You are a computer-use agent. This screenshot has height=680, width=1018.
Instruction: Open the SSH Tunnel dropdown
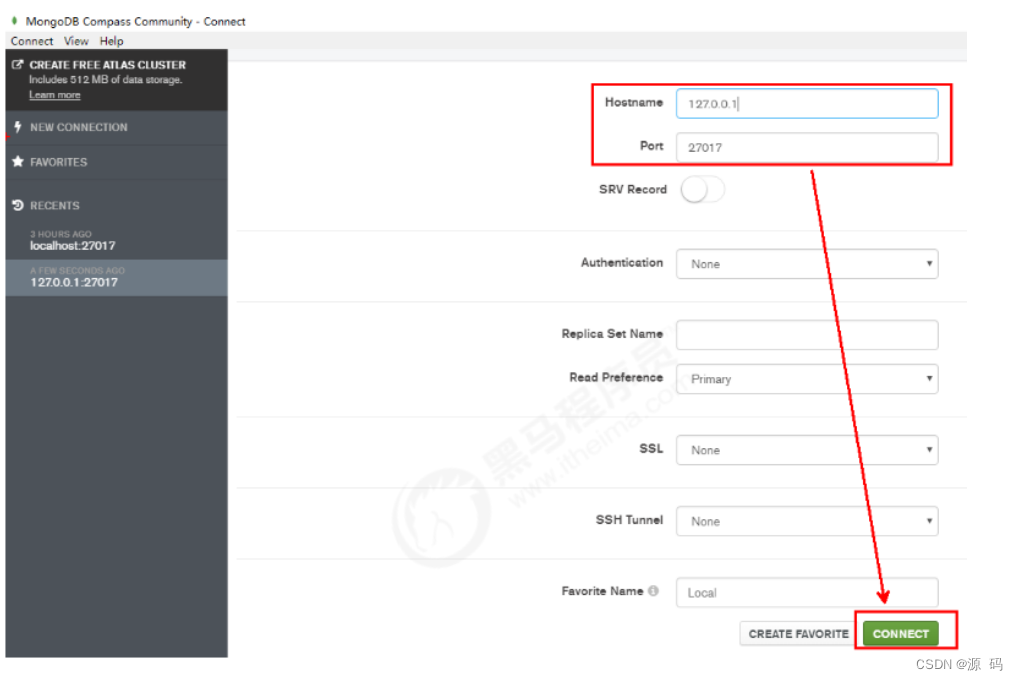coord(807,521)
